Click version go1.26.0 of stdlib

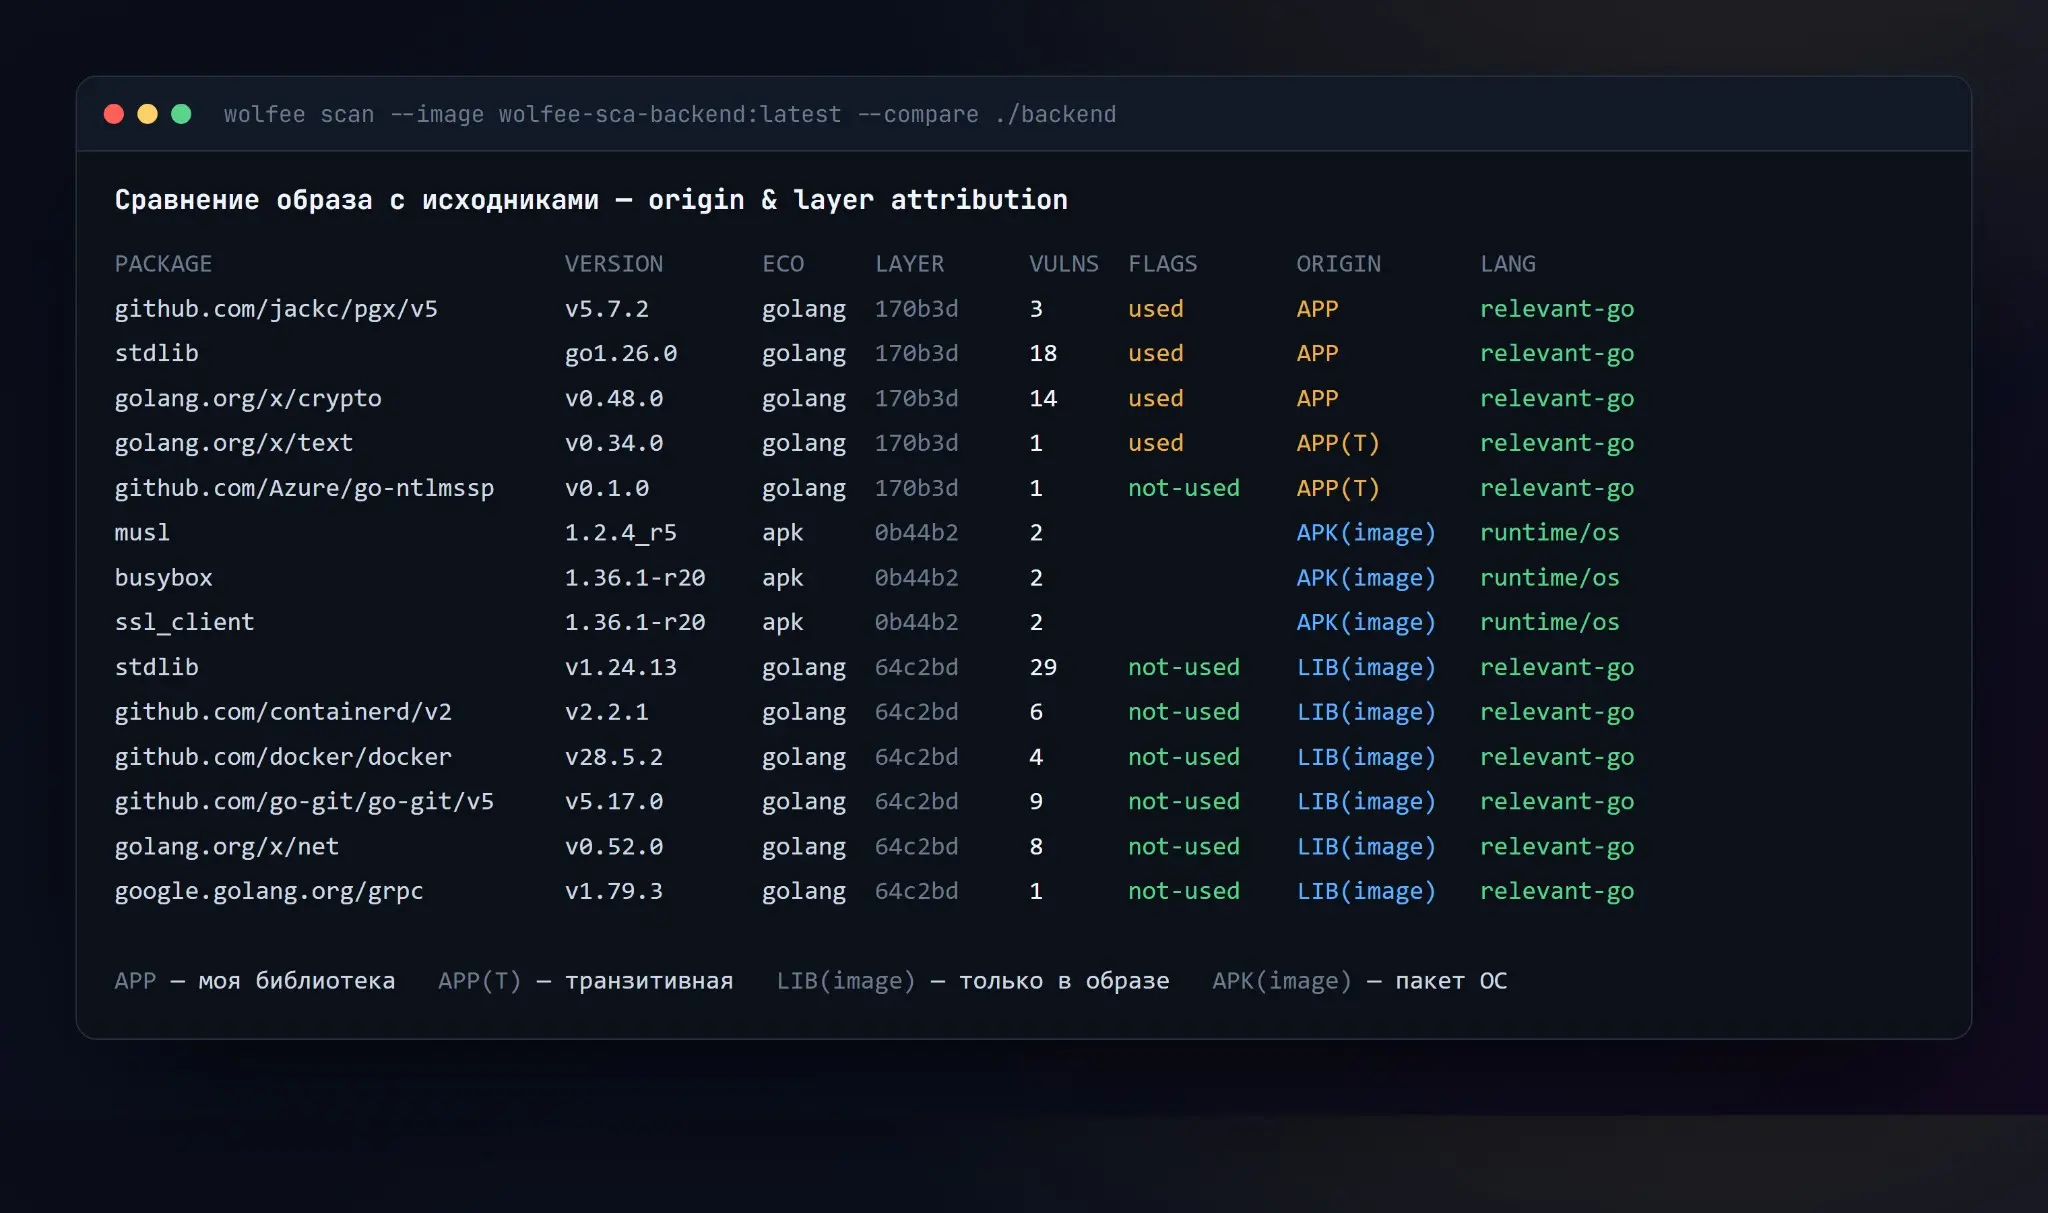(621, 354)
